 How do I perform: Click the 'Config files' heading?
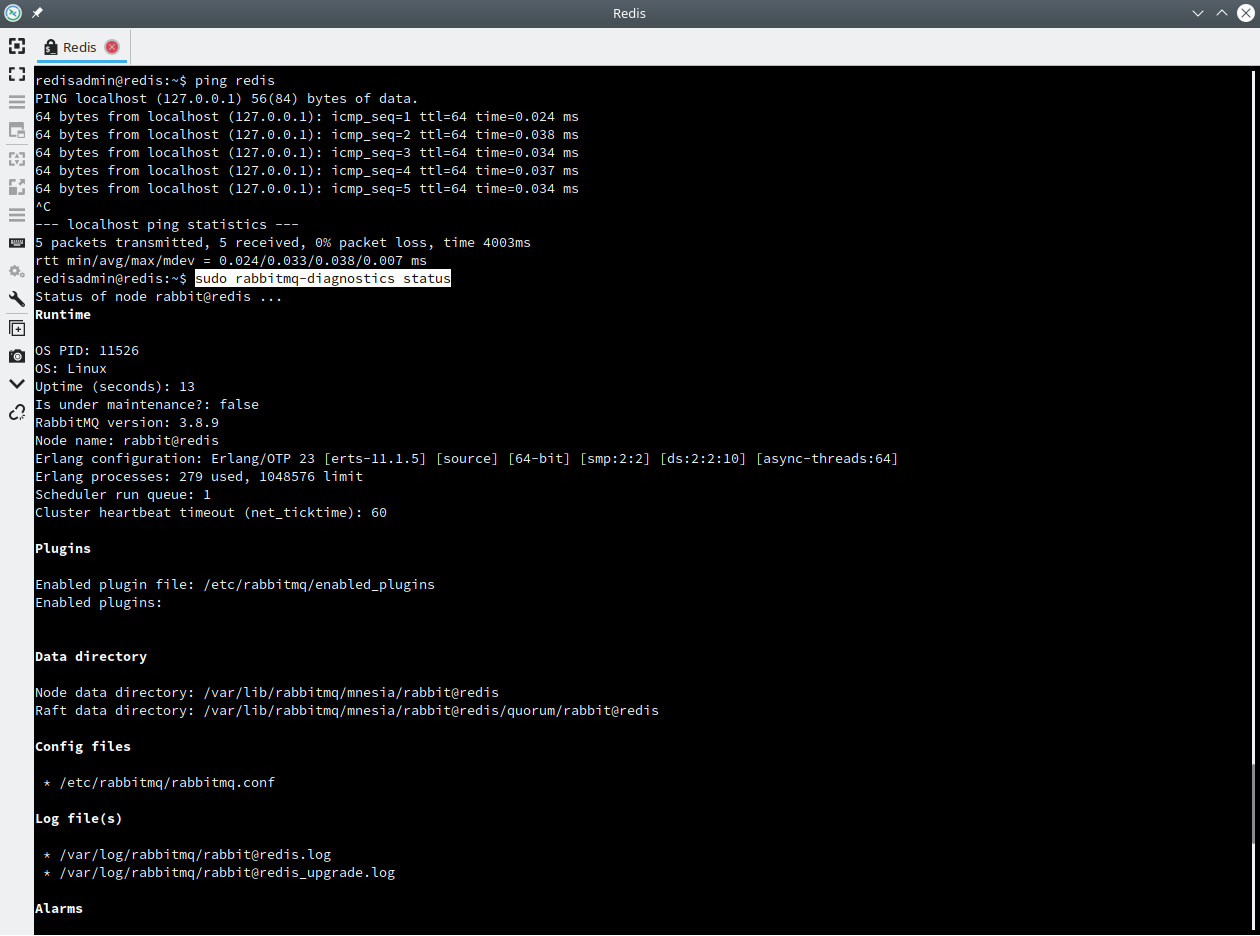(83, 747)
